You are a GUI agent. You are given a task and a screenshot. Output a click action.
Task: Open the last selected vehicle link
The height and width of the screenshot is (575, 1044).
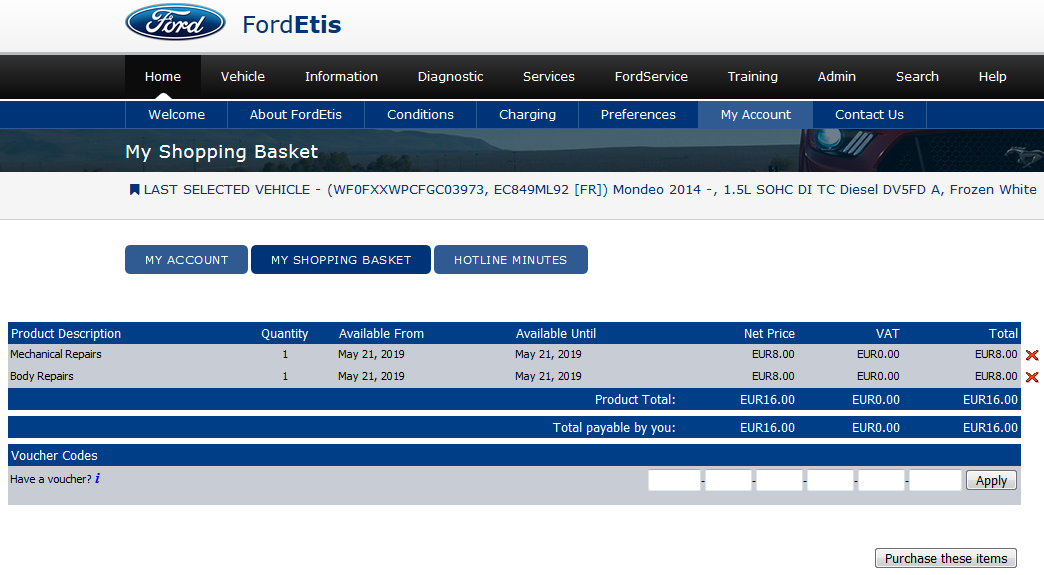[590, 189]
